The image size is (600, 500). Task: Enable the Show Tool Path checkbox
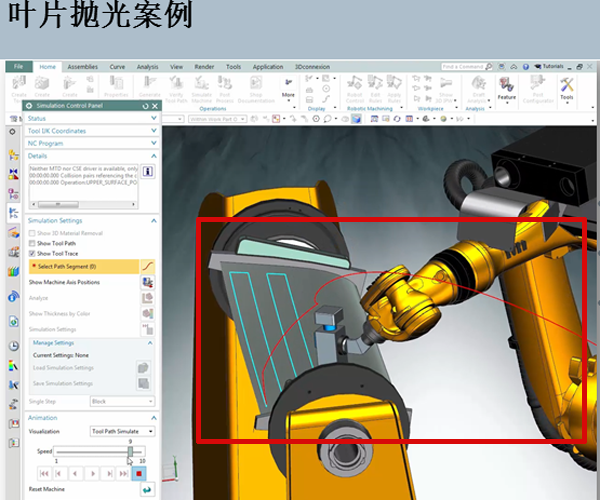point(32,243)
